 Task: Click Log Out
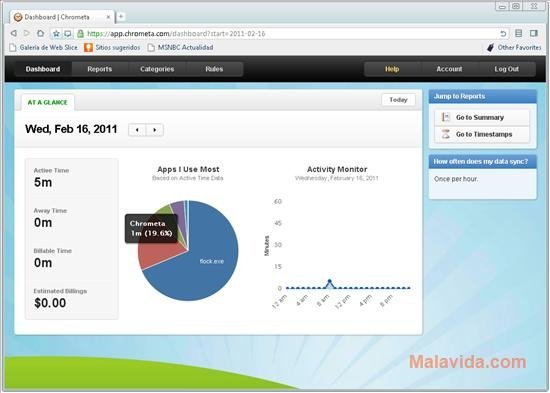(x=507, y=69)
